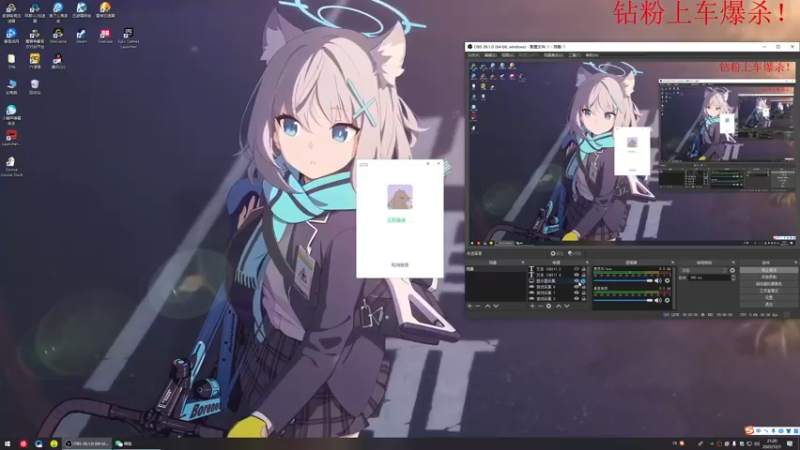Open the 文件 menu in OBS
The width and height of the screenshot is (800, 450).
(473, 55)
